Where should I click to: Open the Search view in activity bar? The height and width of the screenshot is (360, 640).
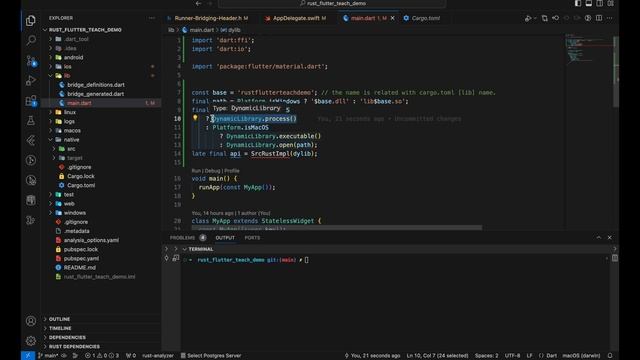click(x=31, y=40)
